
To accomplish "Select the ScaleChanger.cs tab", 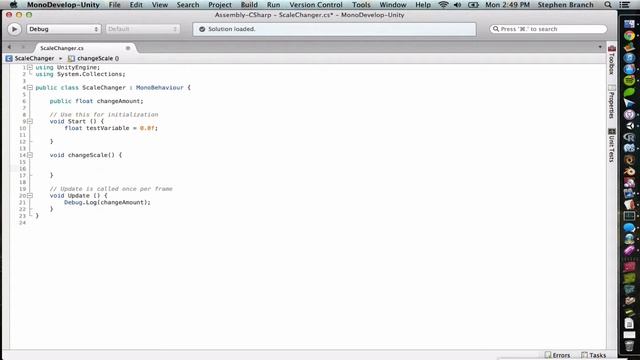I will (x=62, y=48).
